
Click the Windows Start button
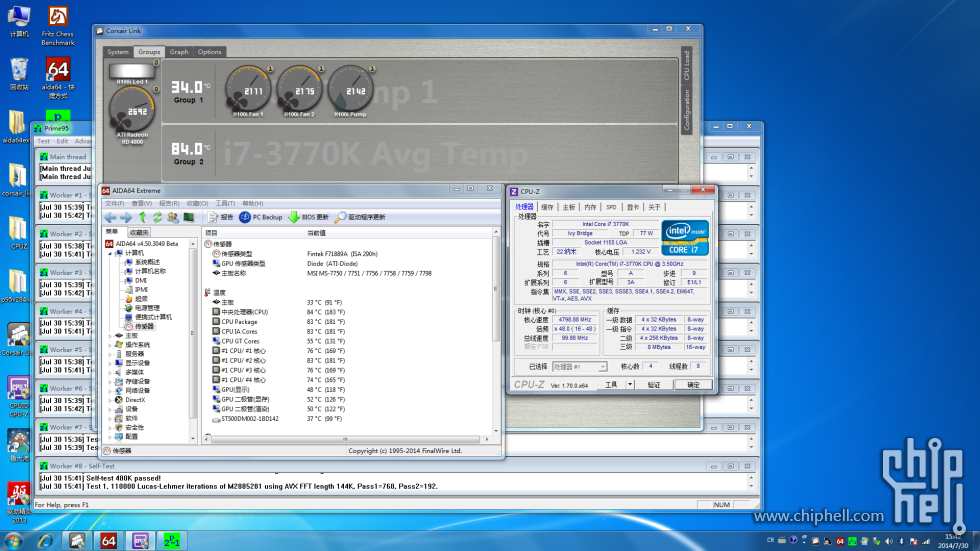tap(16, 540)
